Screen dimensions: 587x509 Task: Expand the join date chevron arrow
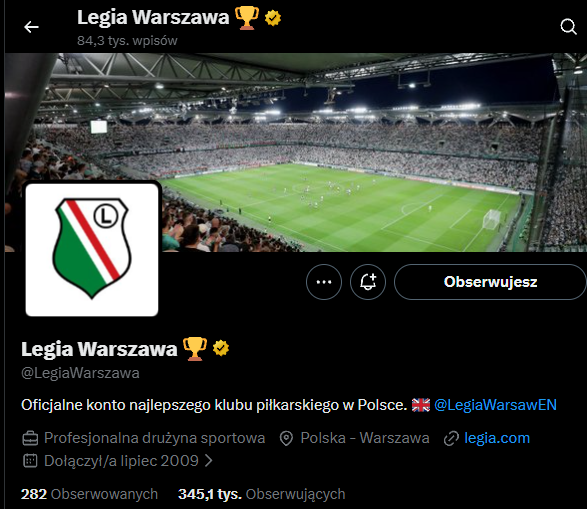[x=209, y=461]
